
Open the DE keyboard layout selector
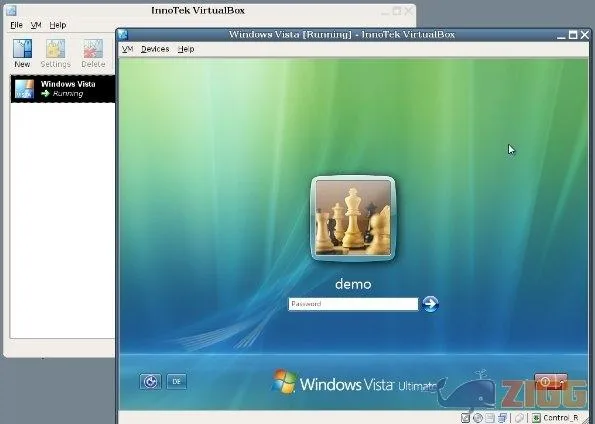click(x=177, y=381)
